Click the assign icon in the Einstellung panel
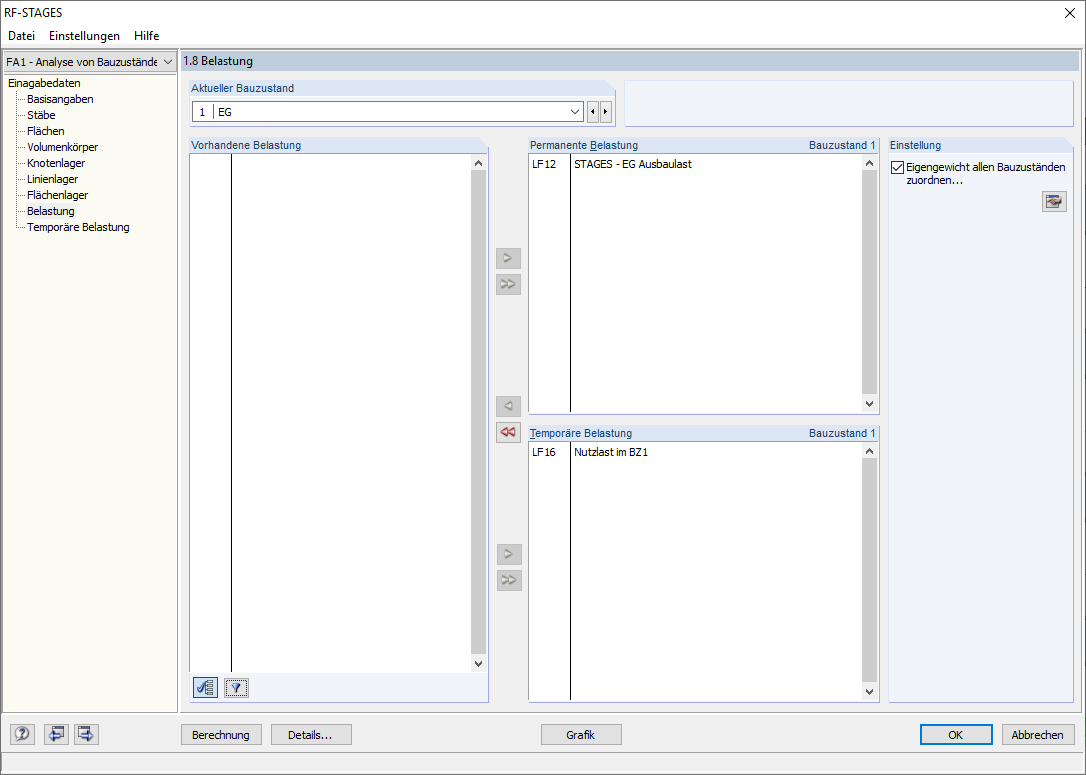Screen dimensions: 1086x775 1054,201
